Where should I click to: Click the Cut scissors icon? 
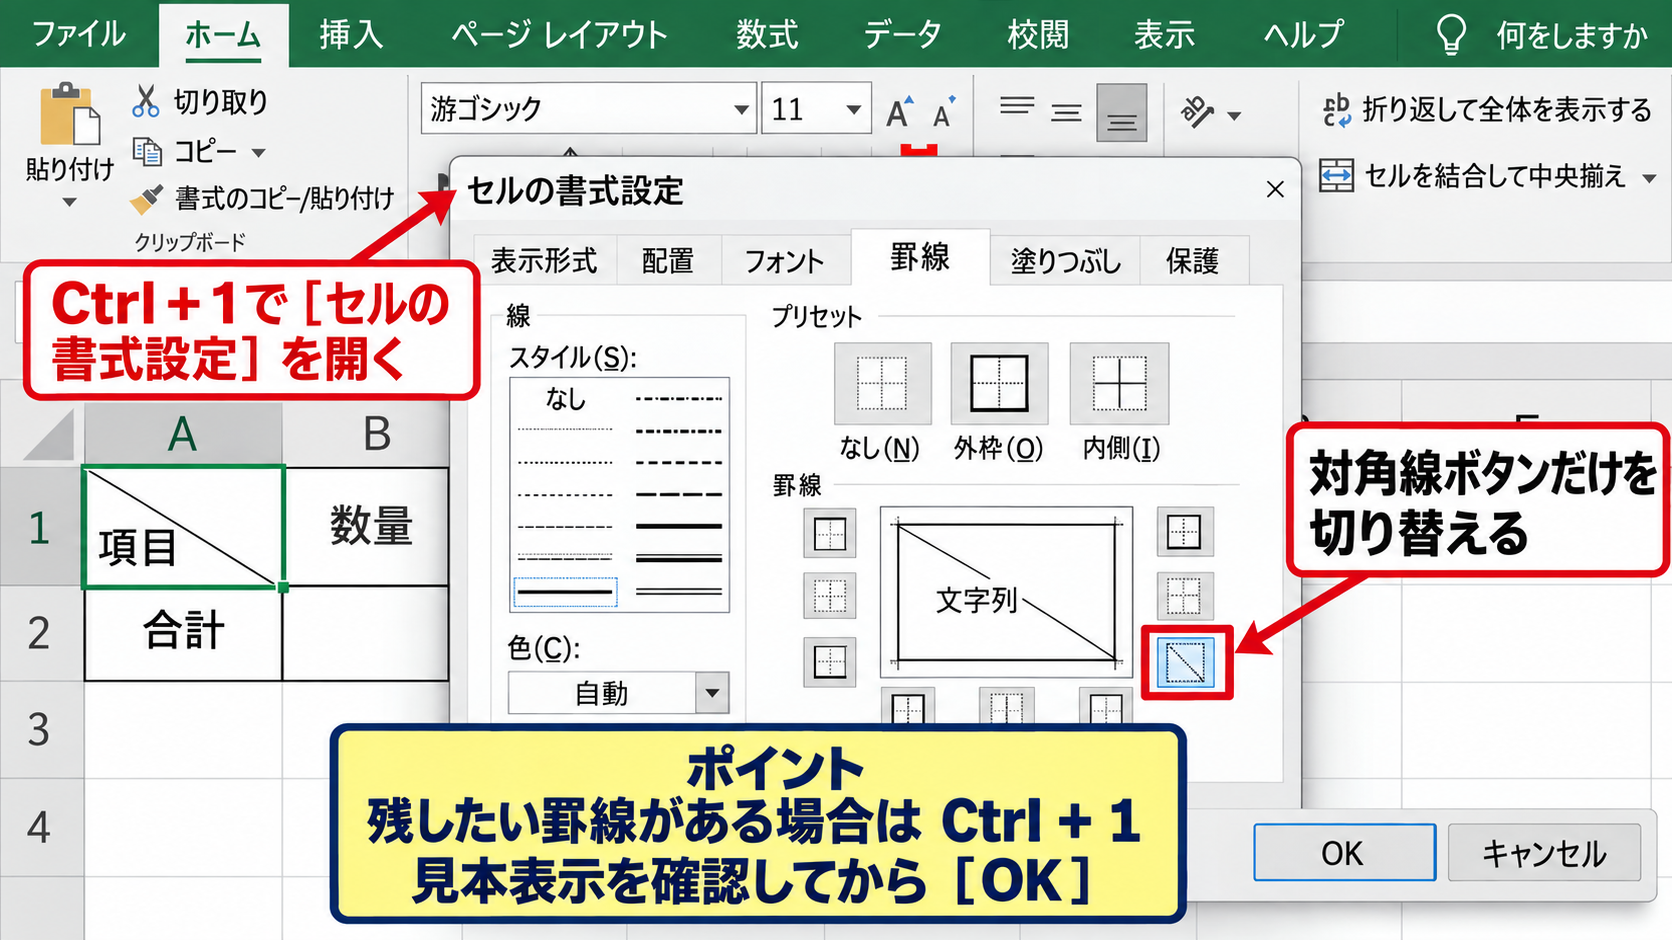(x=146, y=101)
